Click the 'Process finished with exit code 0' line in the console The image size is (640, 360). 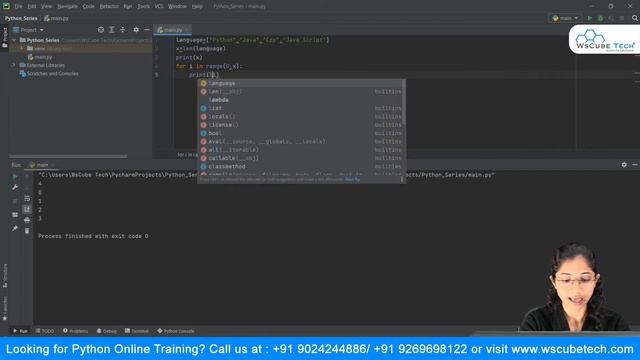pos(93,236)
